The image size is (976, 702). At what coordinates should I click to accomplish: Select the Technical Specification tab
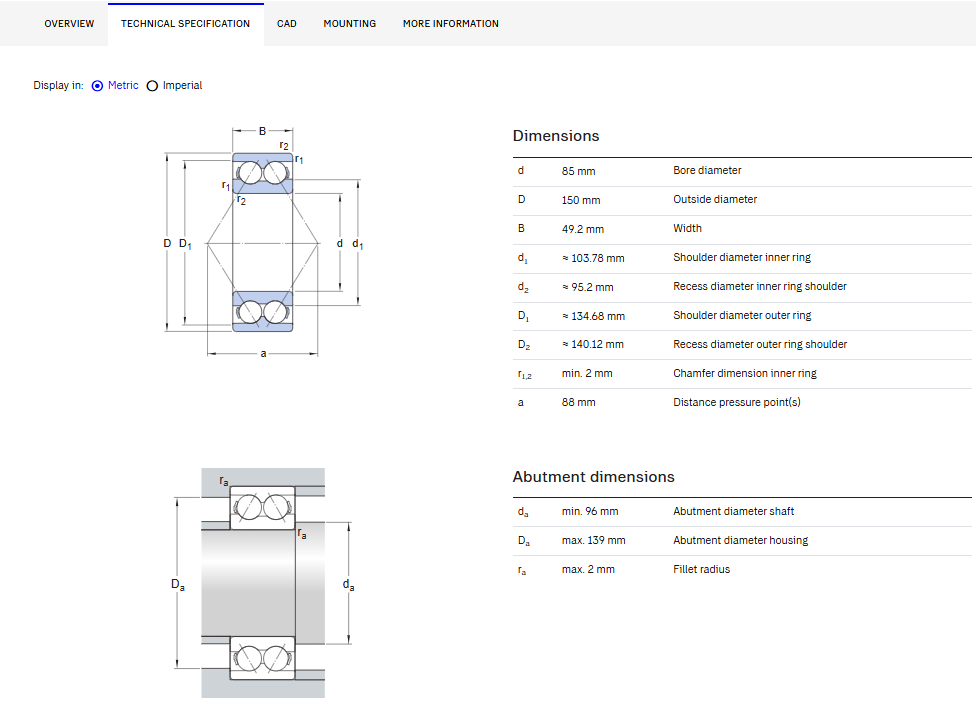(185, 24)
